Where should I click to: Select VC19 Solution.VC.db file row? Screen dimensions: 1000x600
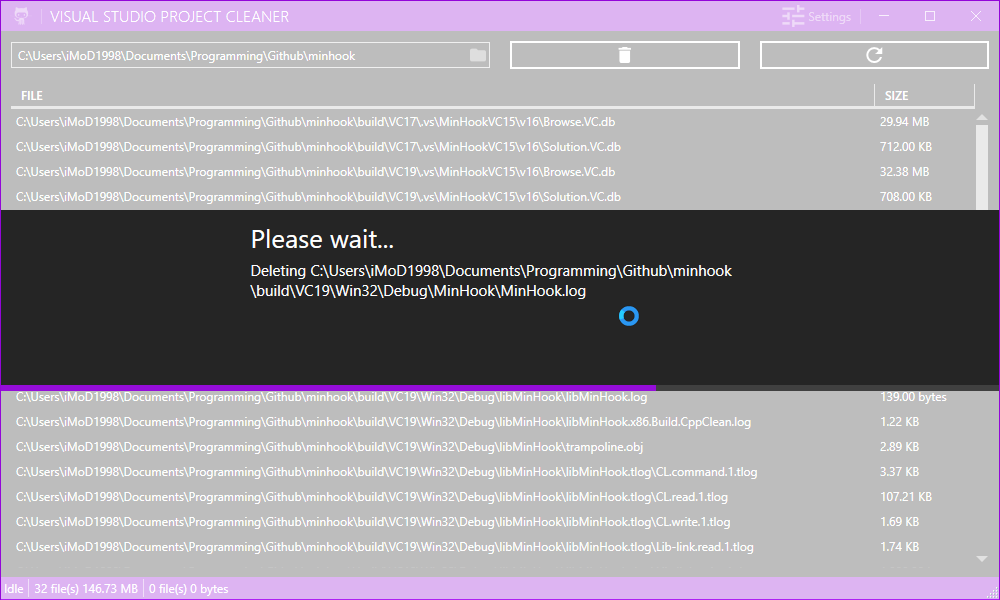click(x=493, y=196)
